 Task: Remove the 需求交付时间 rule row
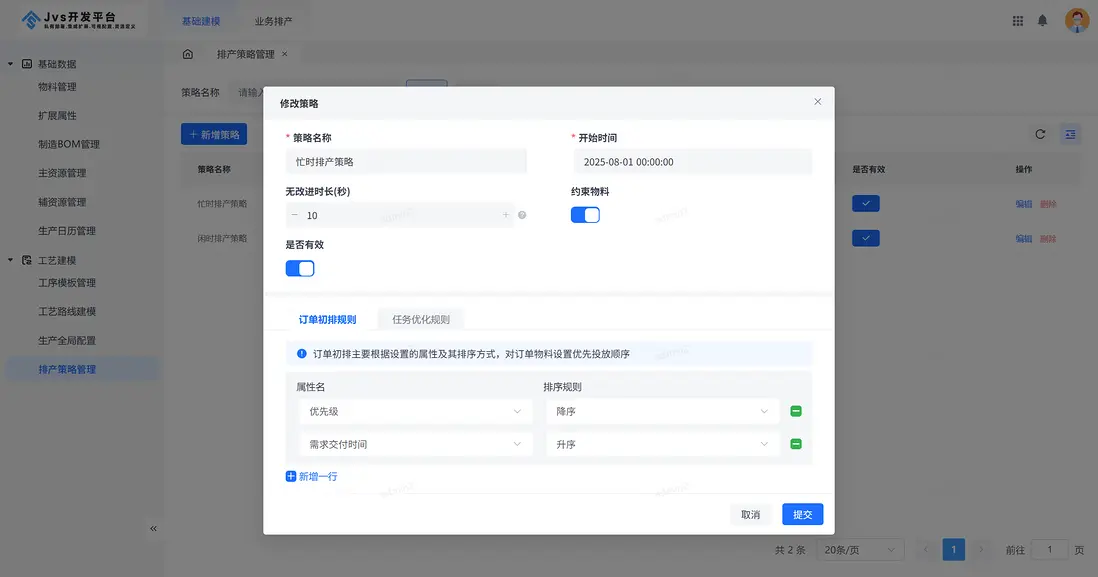pyautogui.click(x=795, y=444)
